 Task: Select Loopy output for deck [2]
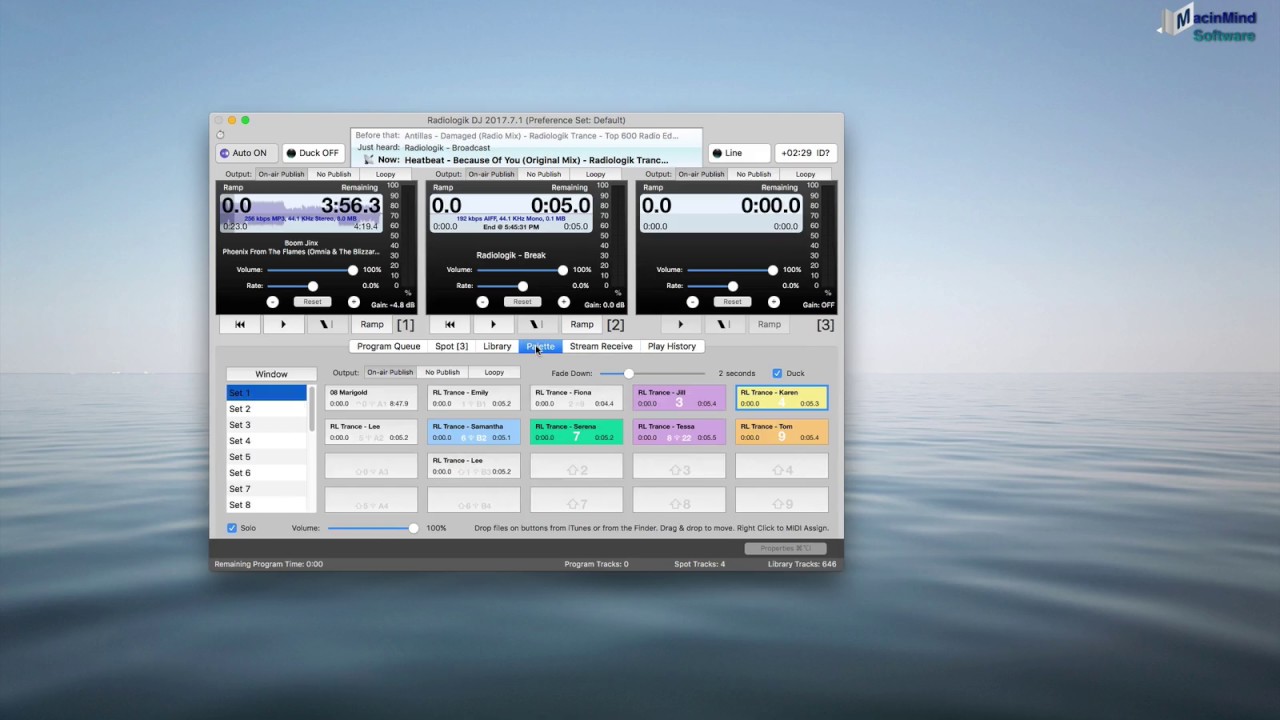(596, 174)
